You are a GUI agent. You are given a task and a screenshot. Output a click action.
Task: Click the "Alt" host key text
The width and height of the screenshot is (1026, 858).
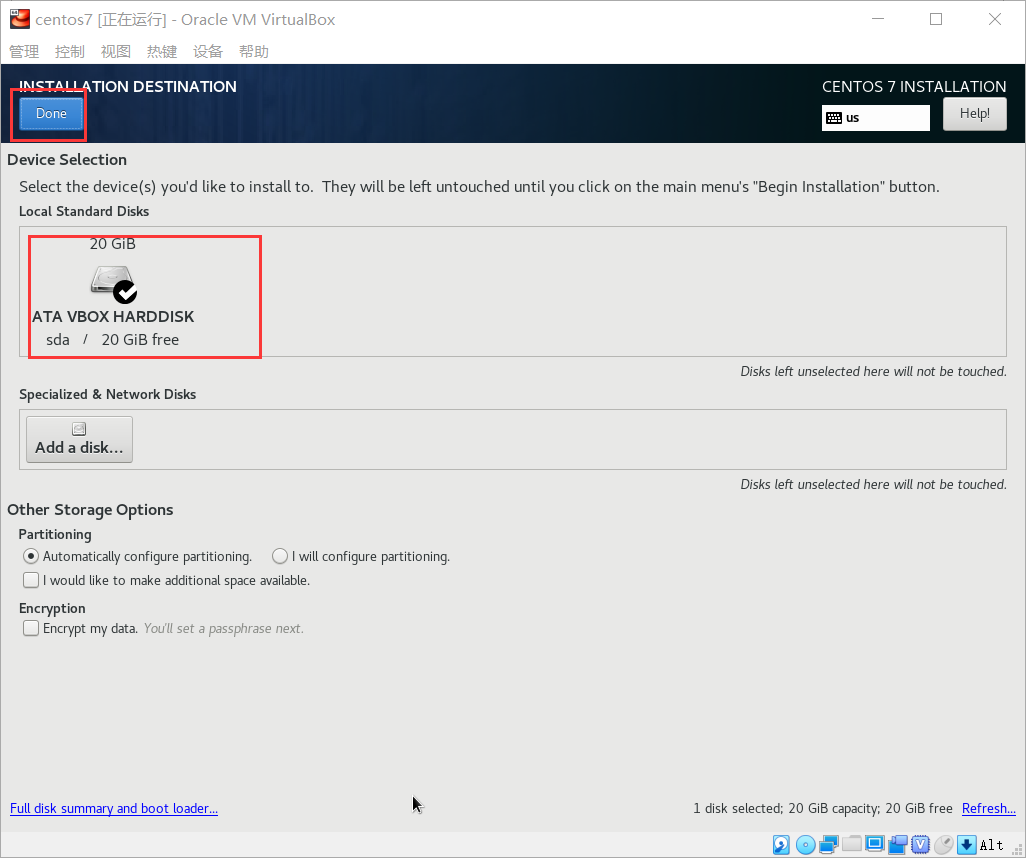pyautogui.click(x=991, y=845)
